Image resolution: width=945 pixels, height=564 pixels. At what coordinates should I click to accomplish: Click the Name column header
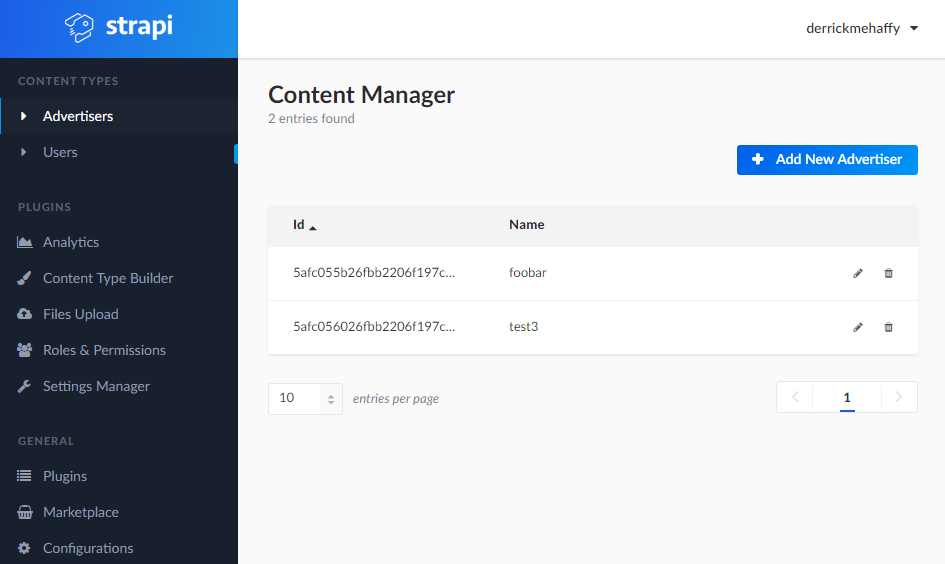[x=527, y=225]
